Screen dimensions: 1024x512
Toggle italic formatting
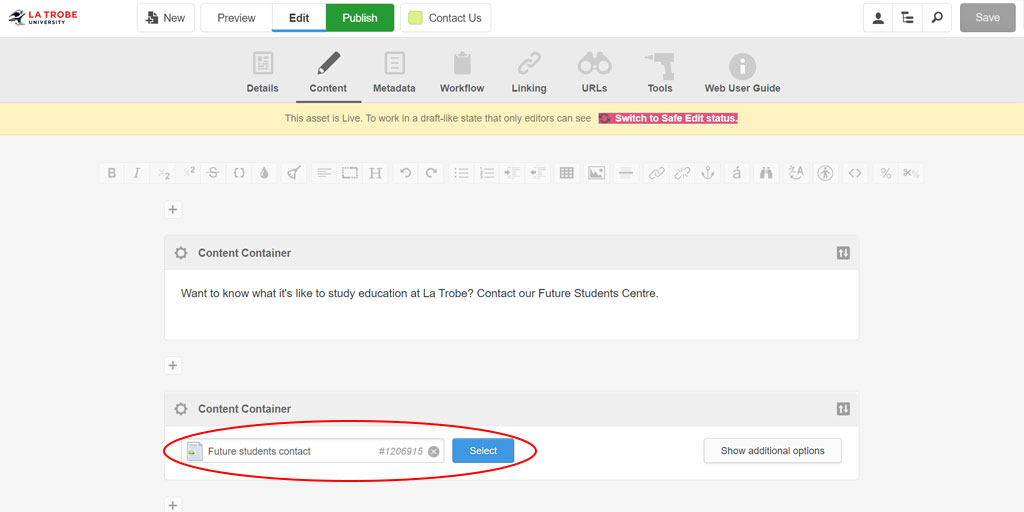[137, 173]
